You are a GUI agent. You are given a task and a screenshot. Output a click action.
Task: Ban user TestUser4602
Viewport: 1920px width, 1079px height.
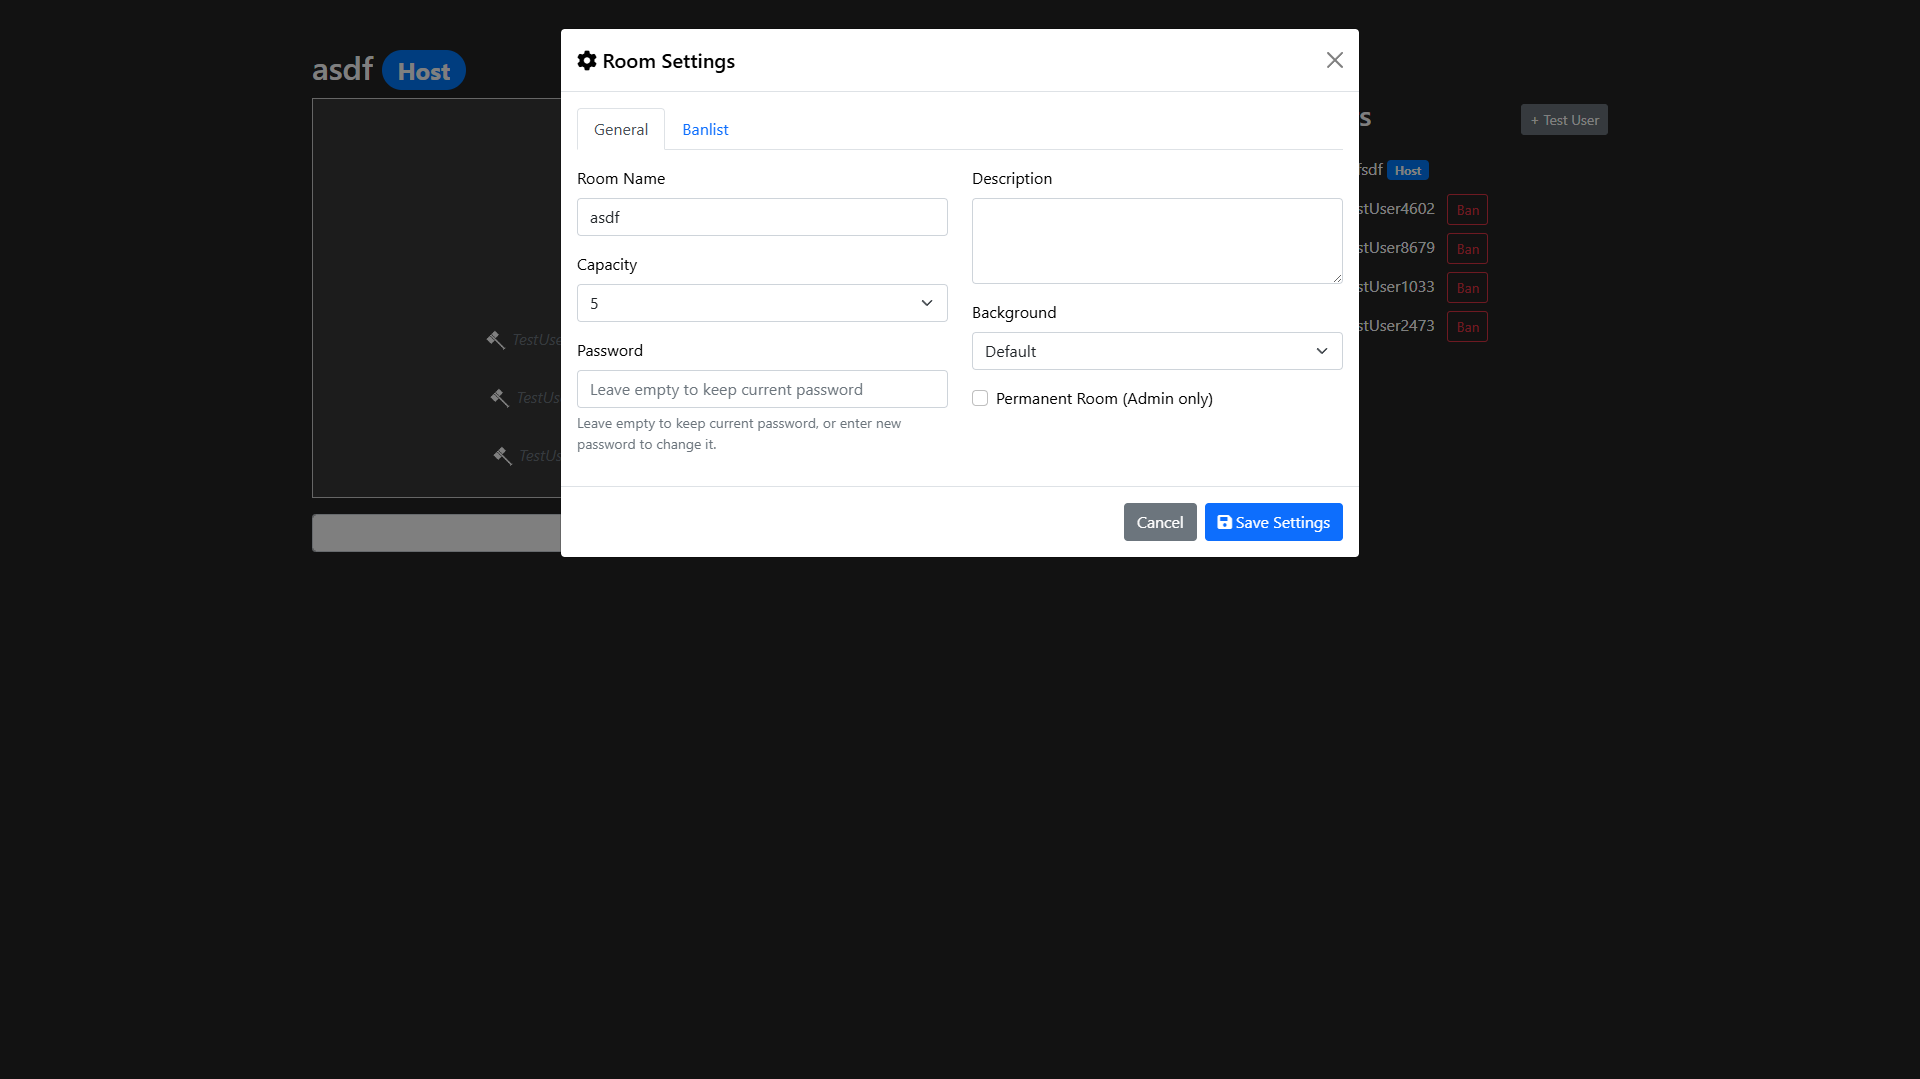pos(1467,210)
